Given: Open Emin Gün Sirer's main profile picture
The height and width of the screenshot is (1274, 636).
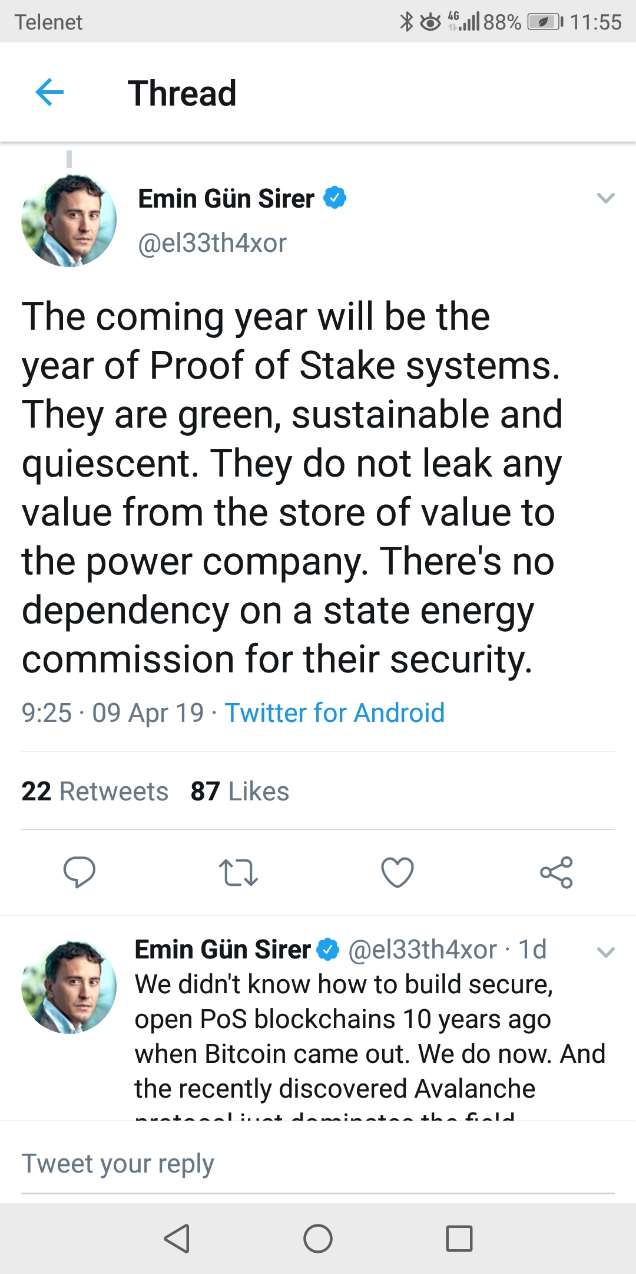Looking at the screenshot, I should pyautogui.click(x=69, y=221).
